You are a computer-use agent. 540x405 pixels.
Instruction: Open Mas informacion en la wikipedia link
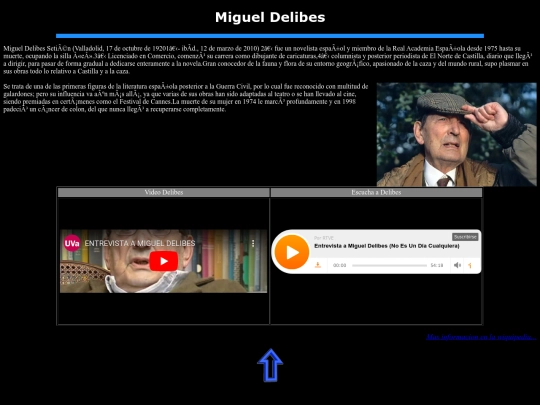click(481, 337)
